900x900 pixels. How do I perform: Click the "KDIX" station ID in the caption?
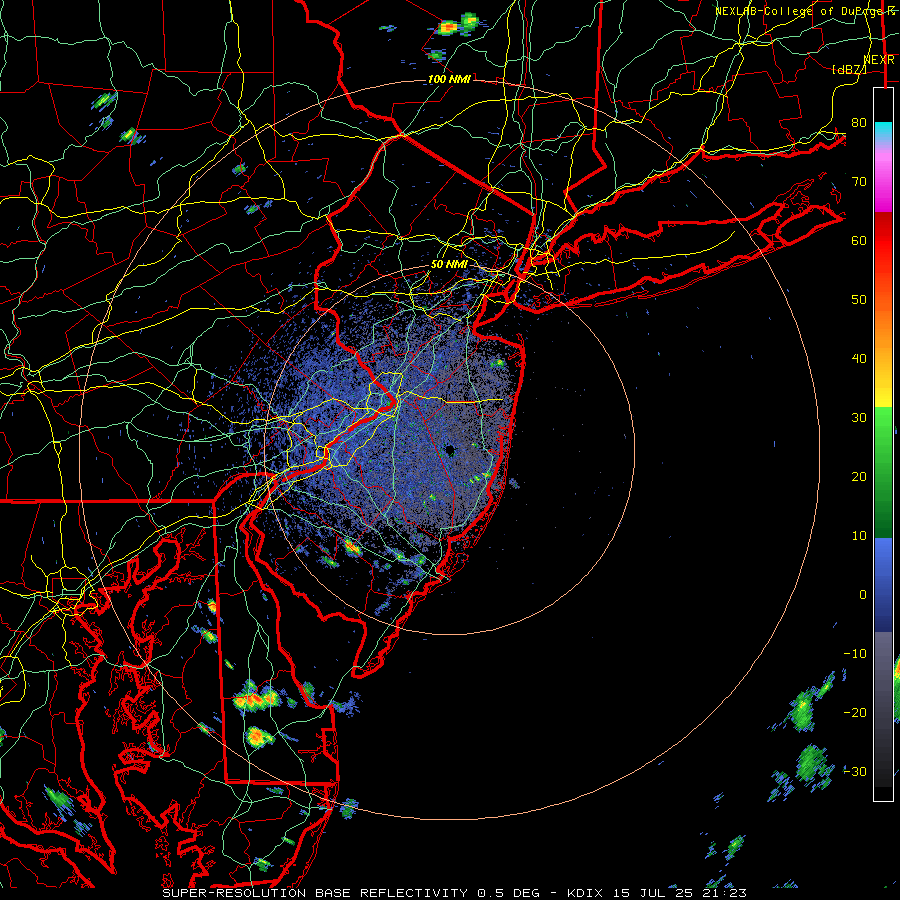(x=585, y=893)
